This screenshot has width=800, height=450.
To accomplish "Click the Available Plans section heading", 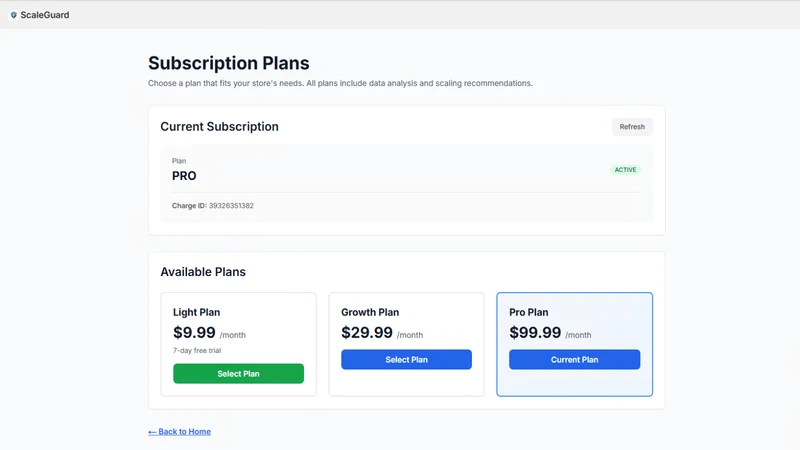I will point(203,272).
